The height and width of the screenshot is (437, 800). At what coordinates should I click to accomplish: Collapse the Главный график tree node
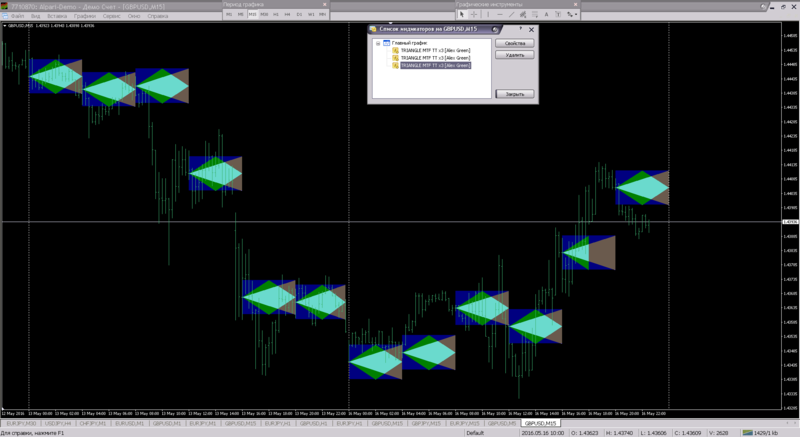(378, 44)
